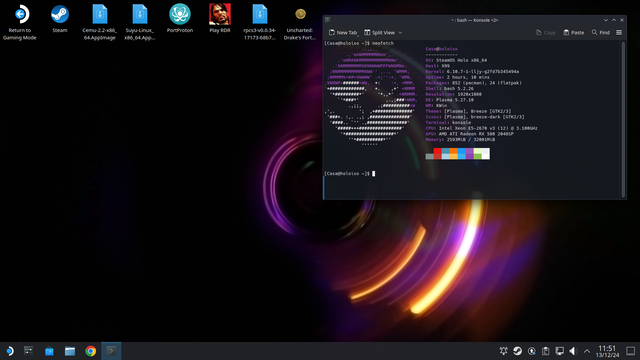The image size is (640, 360).
Task: Open the Split View dropdown arrow
Action: [400, 33]
